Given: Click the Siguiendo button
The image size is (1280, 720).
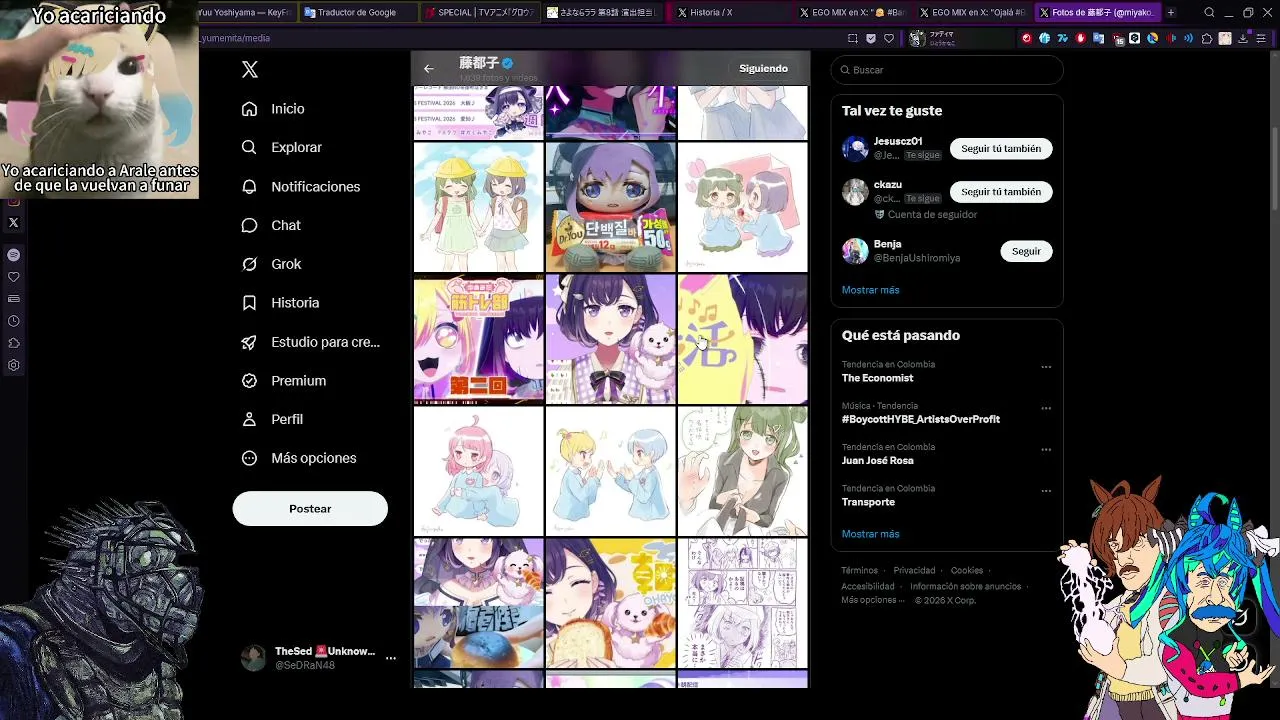Looking at the screenshot, I should pos(764,69).
